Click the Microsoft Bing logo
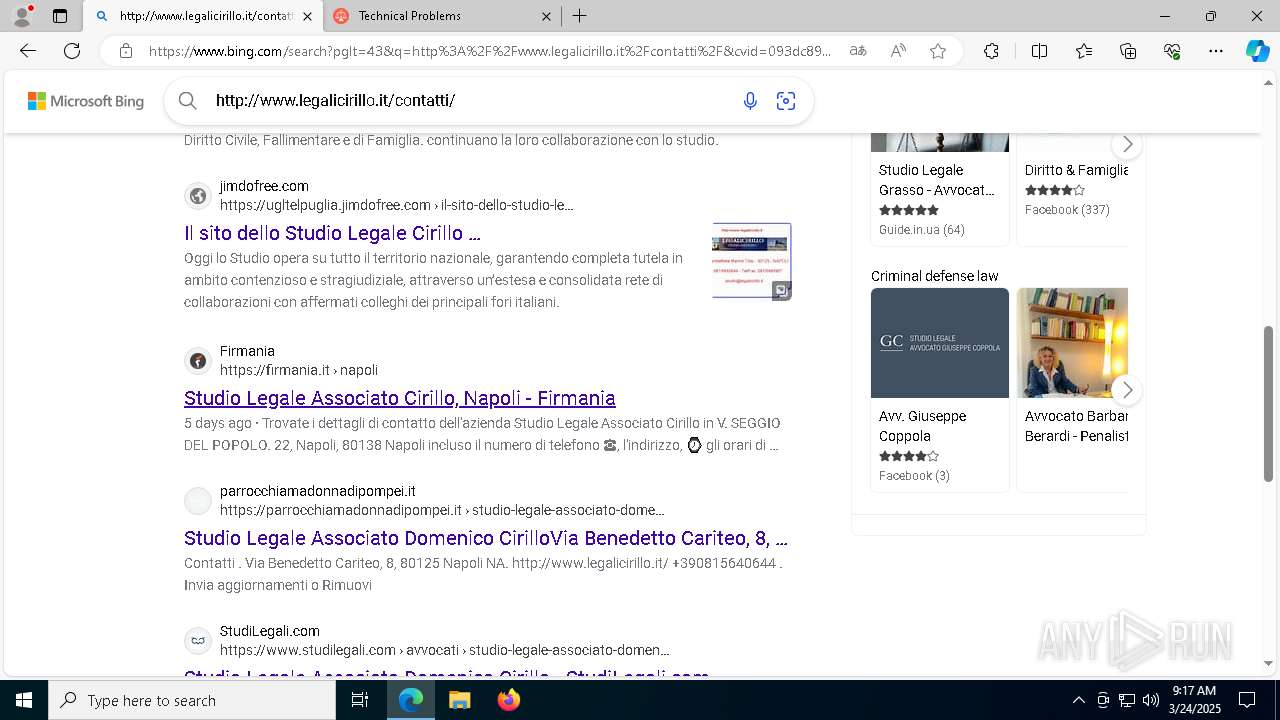 click(86, 101)
